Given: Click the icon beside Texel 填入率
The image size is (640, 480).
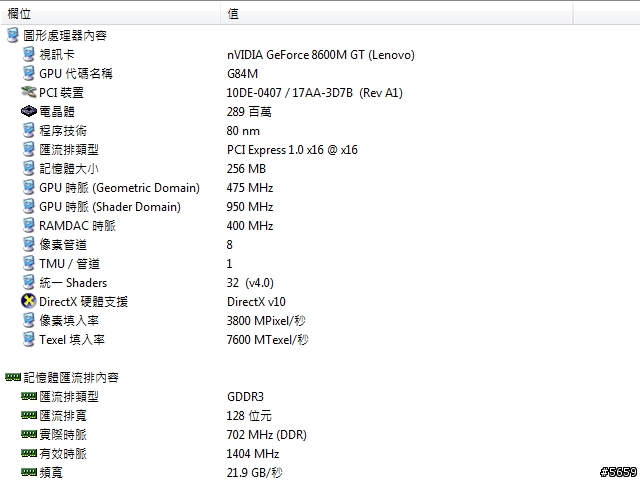Looking at the screenshot, I should coord(29,339).
